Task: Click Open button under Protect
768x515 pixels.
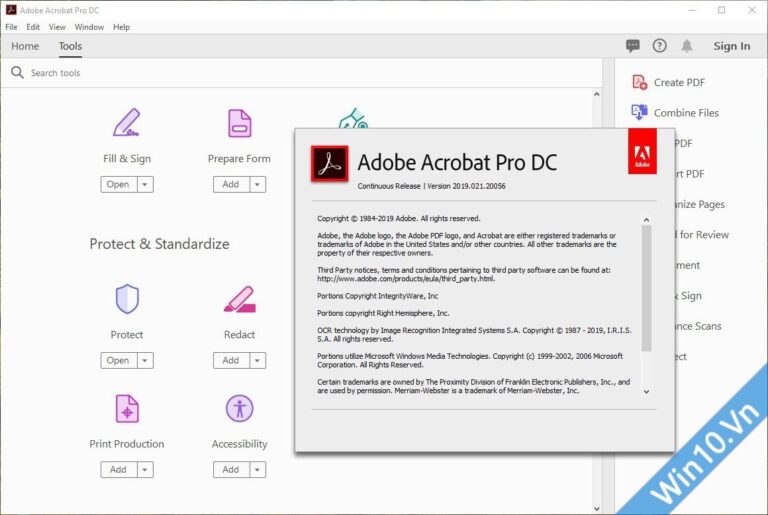Action: tap(119, 361)
